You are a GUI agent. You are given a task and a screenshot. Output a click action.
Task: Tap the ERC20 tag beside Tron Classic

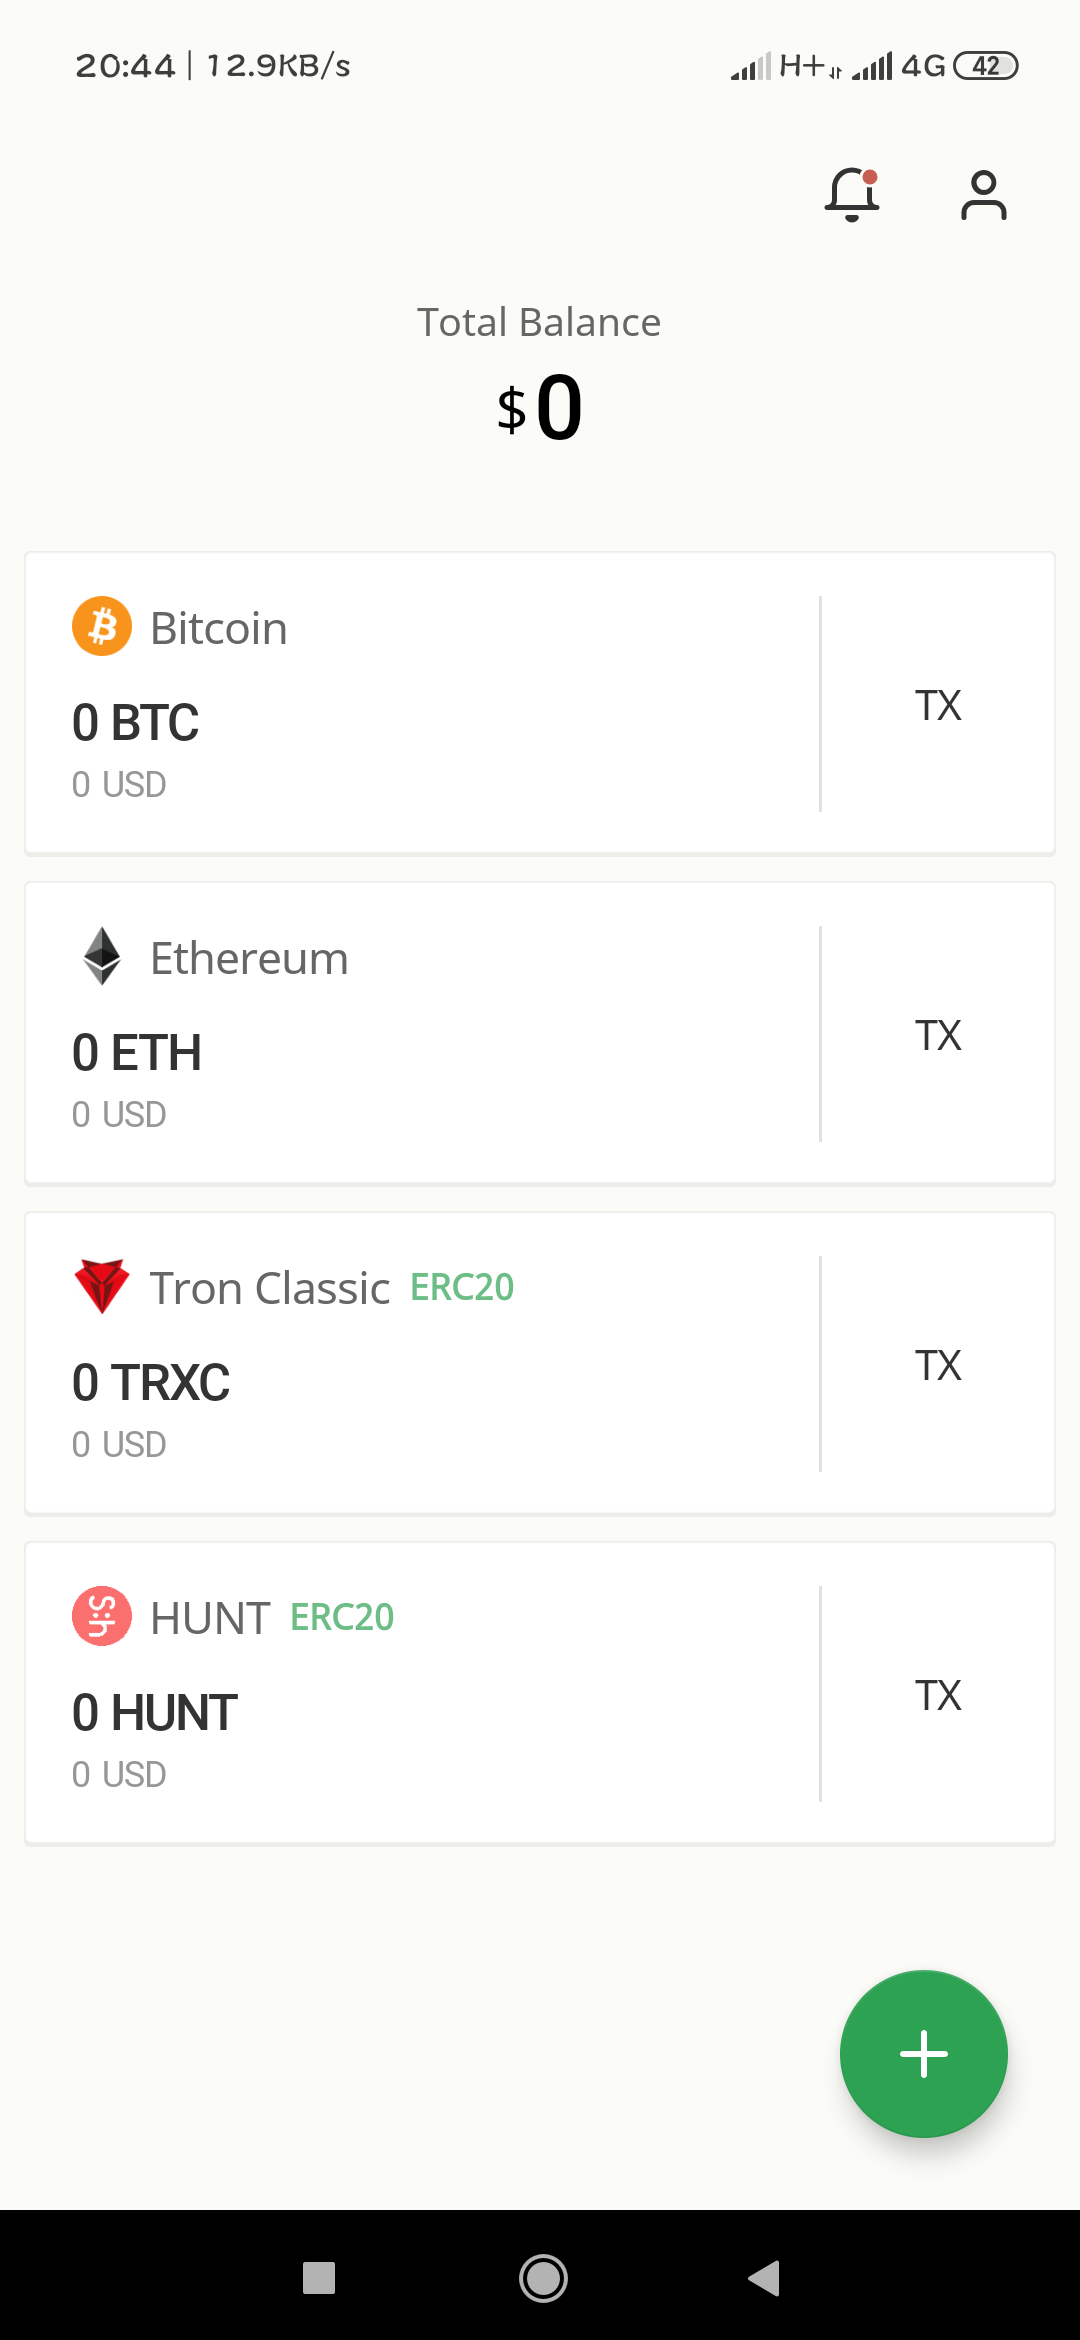[x=462, y=1287]
